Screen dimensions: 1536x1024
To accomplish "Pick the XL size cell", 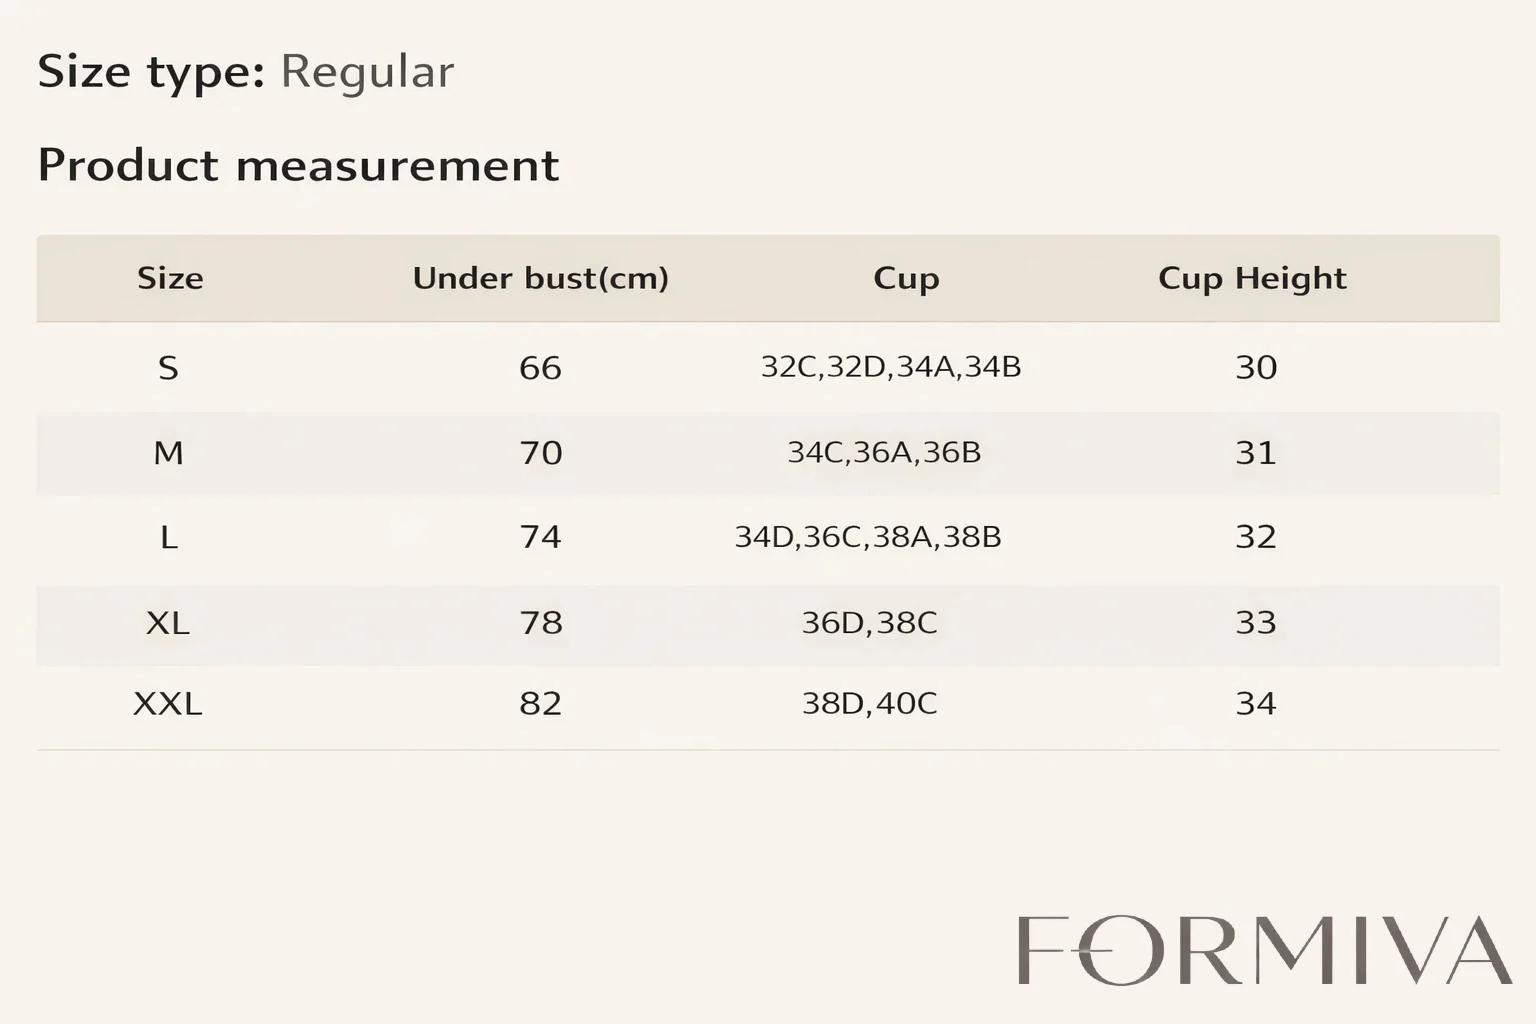I will [168, 623].
